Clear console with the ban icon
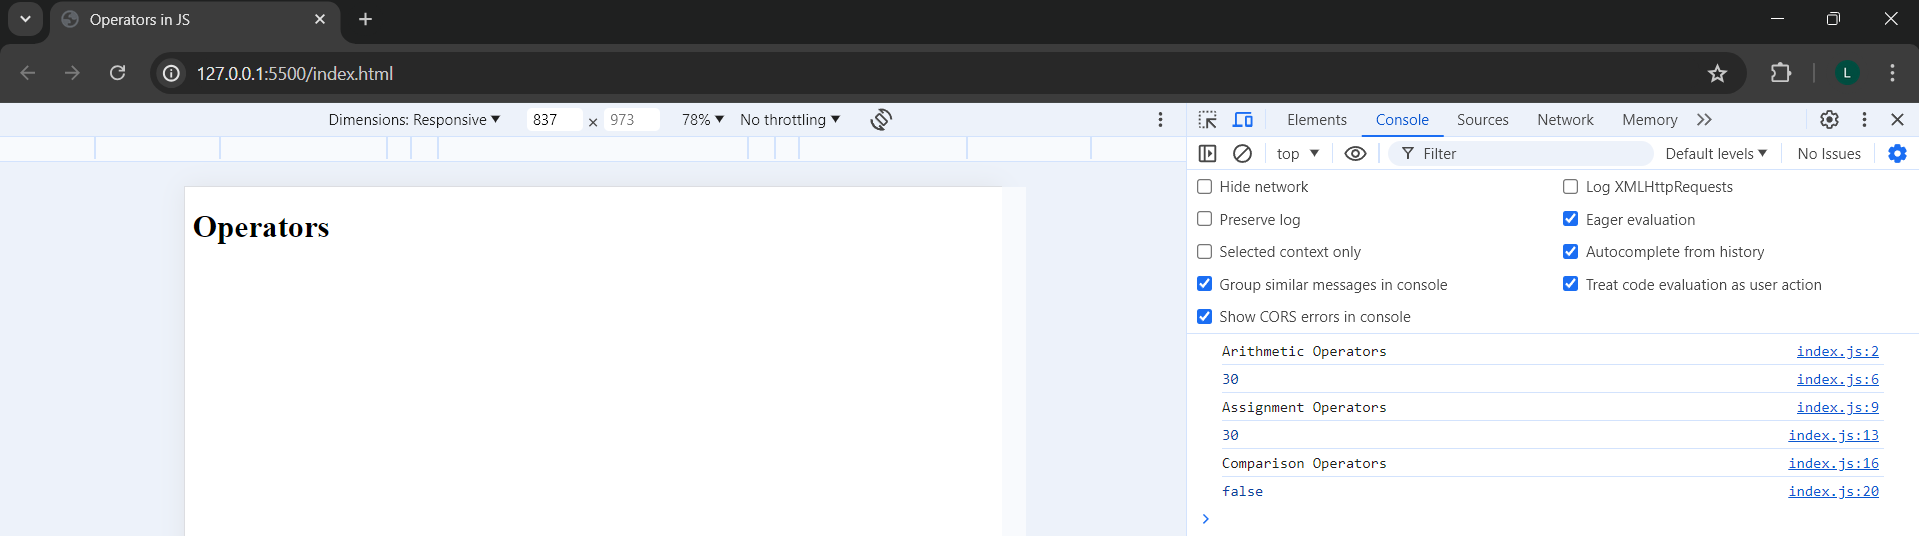 pos(1242,154)
